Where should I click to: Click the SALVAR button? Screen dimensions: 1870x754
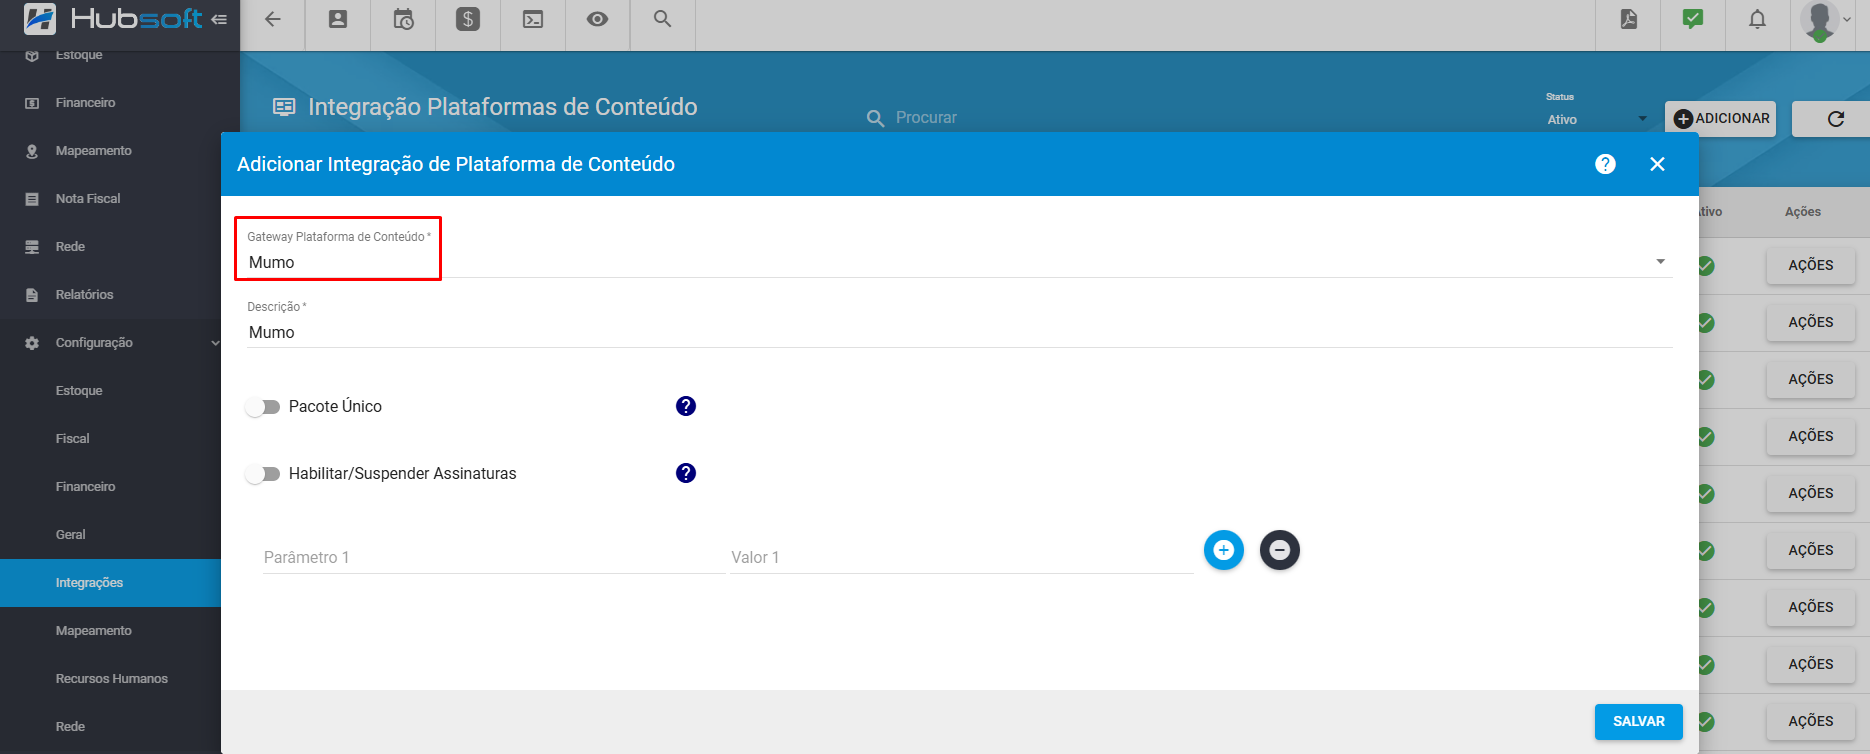click(x=1639, y=722)
